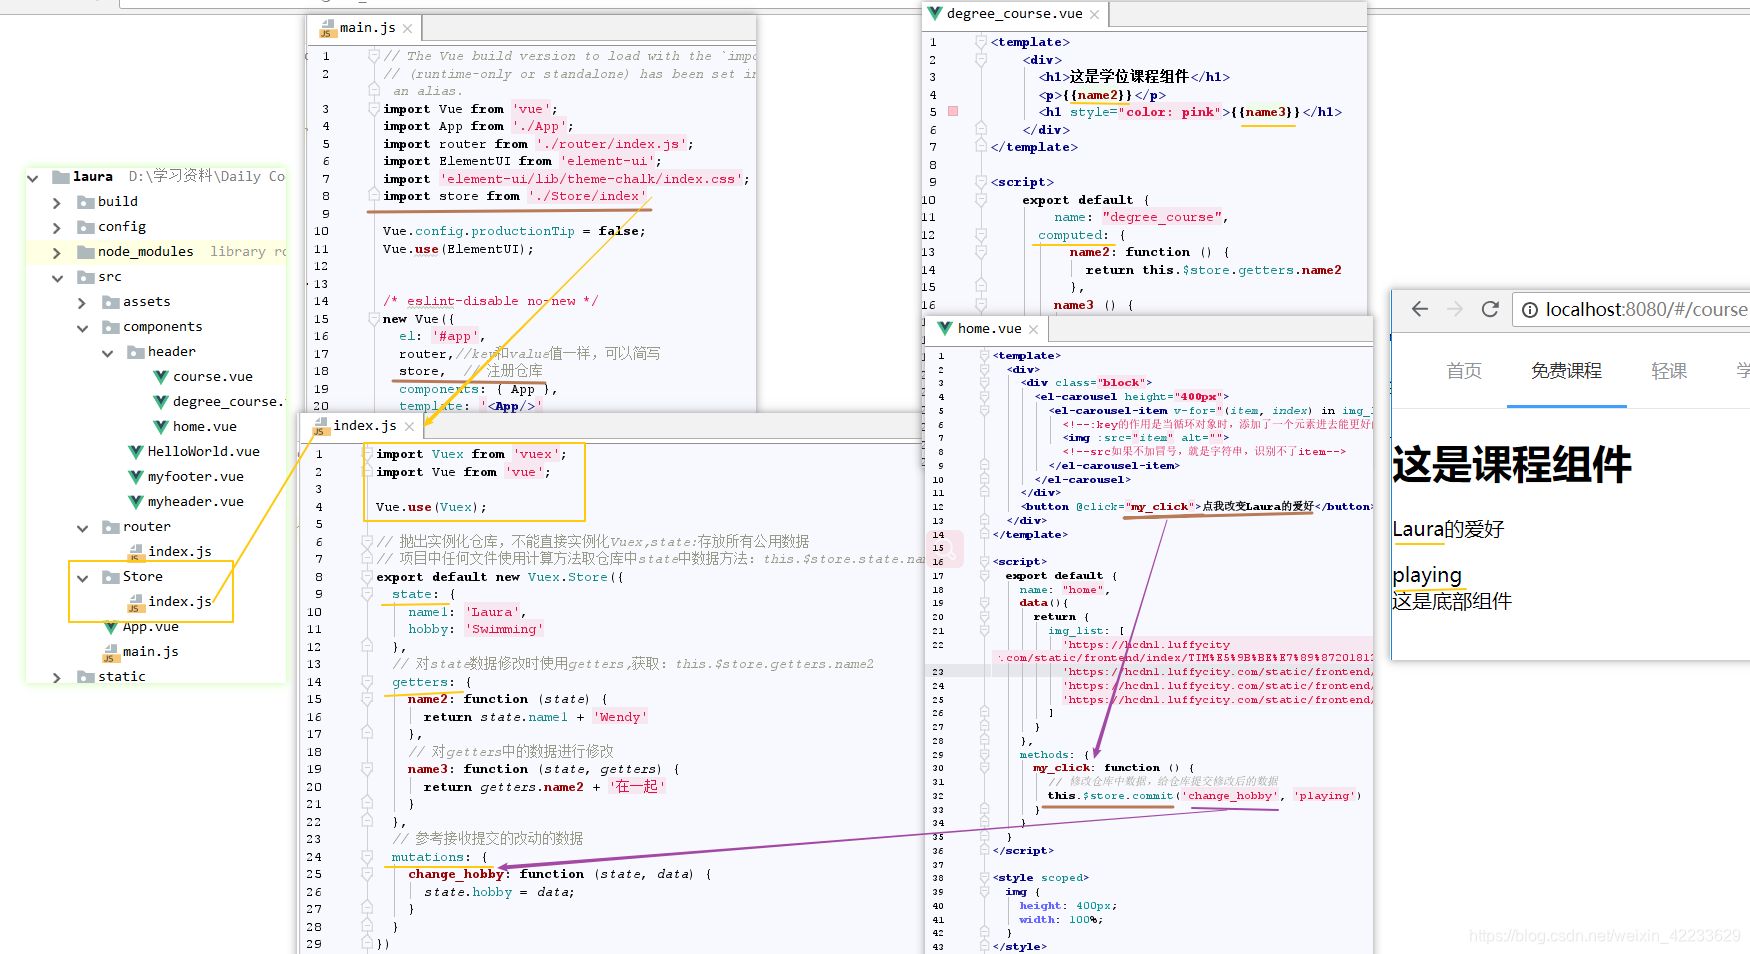Reload the localhost page

pos(1490,309)
